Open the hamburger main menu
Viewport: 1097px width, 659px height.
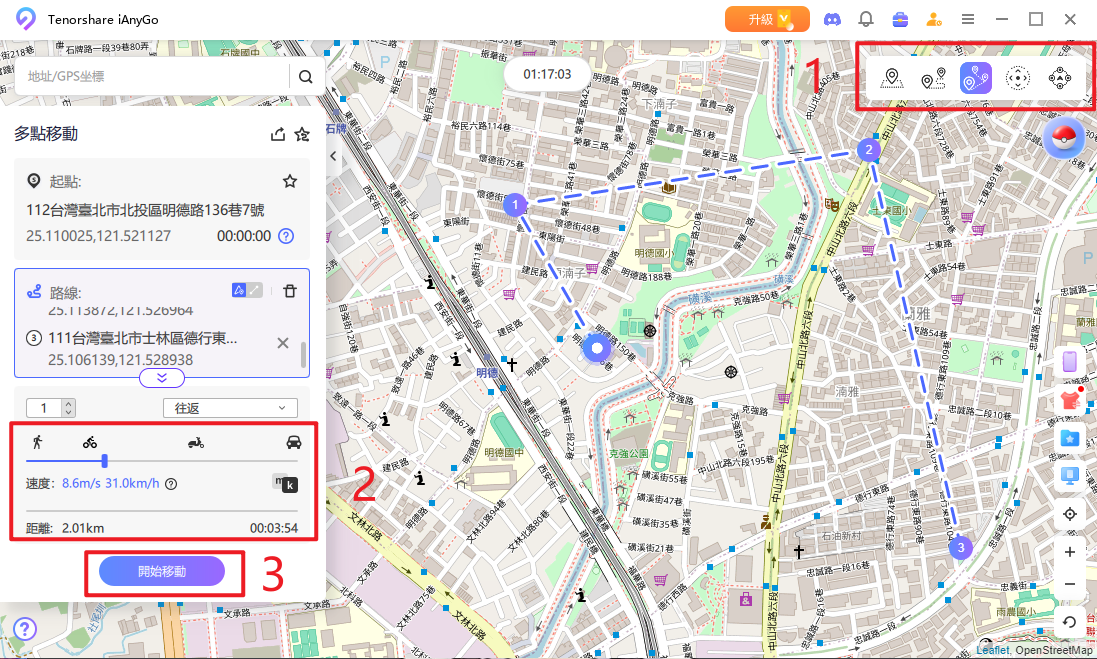968,20
